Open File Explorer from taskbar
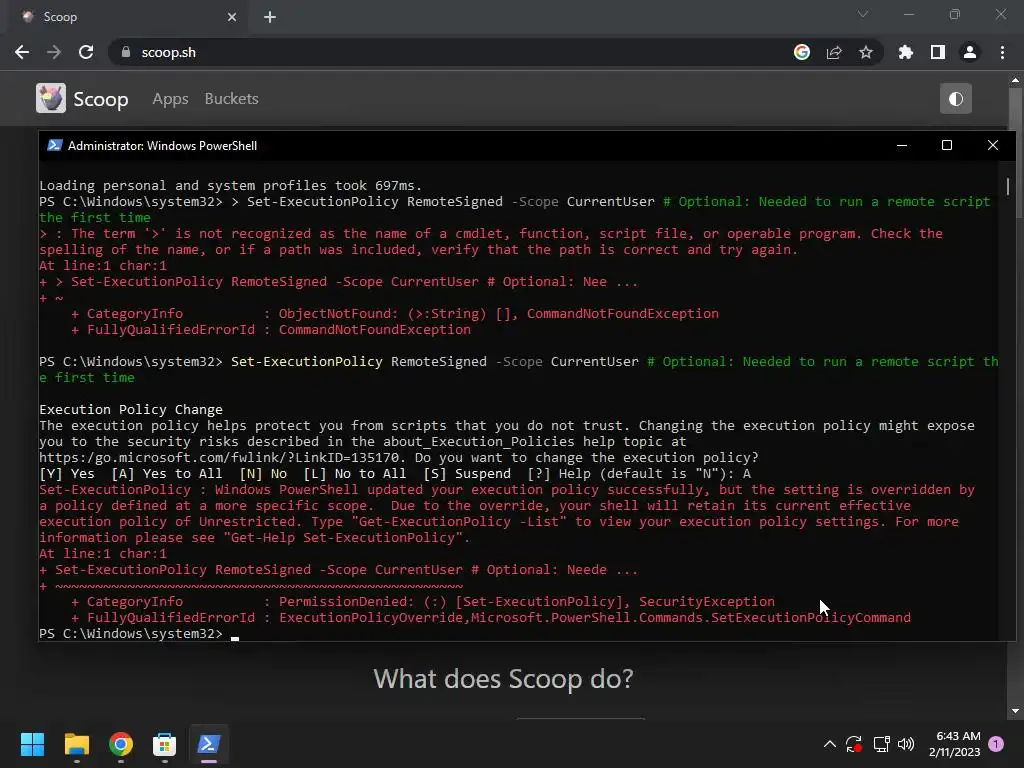The width and height of the screenshot is (1024, 768). point(76,744)
